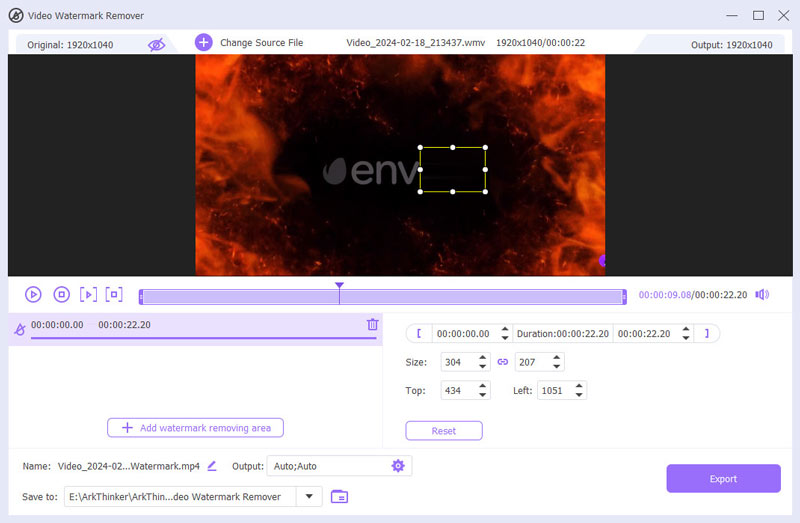Click the timeline's left trim handle
This screenshot has height=523, width=800.
click(141, 297)
